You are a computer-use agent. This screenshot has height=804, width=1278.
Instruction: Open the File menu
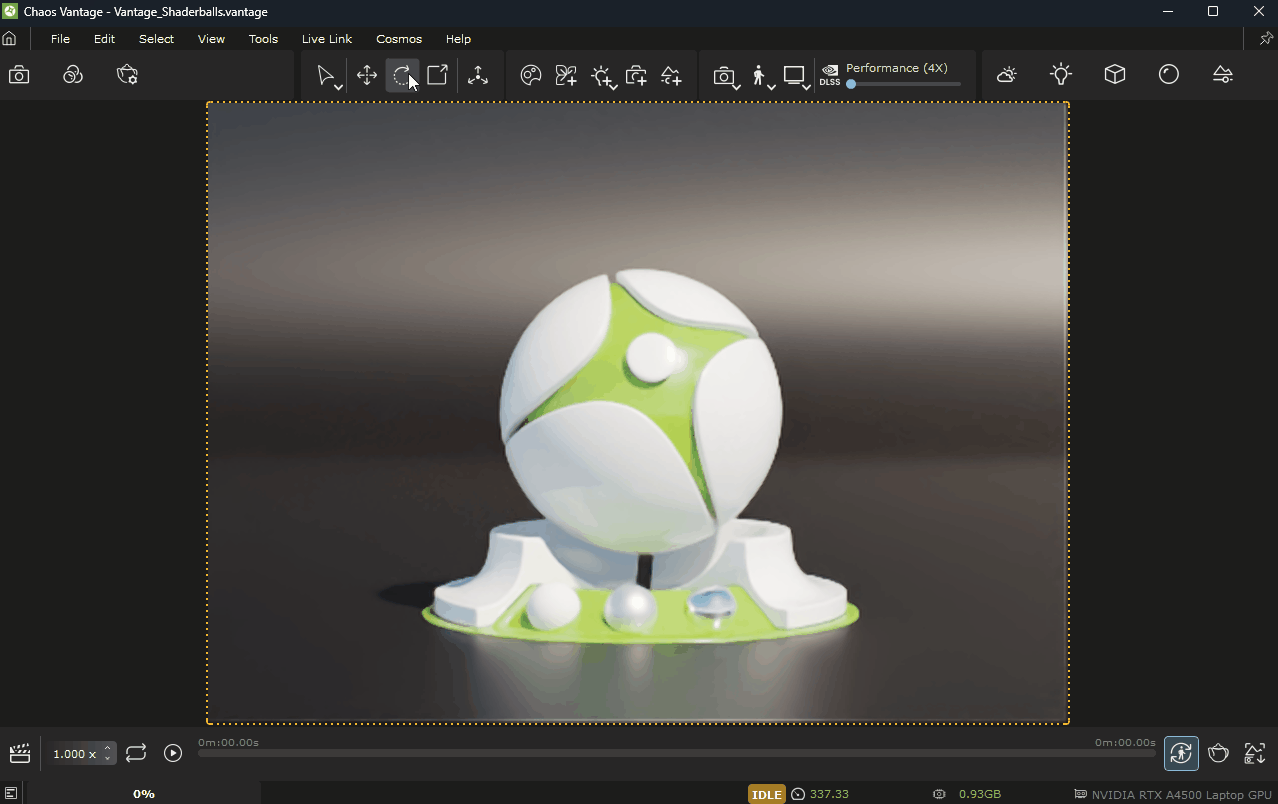point(60,39)
